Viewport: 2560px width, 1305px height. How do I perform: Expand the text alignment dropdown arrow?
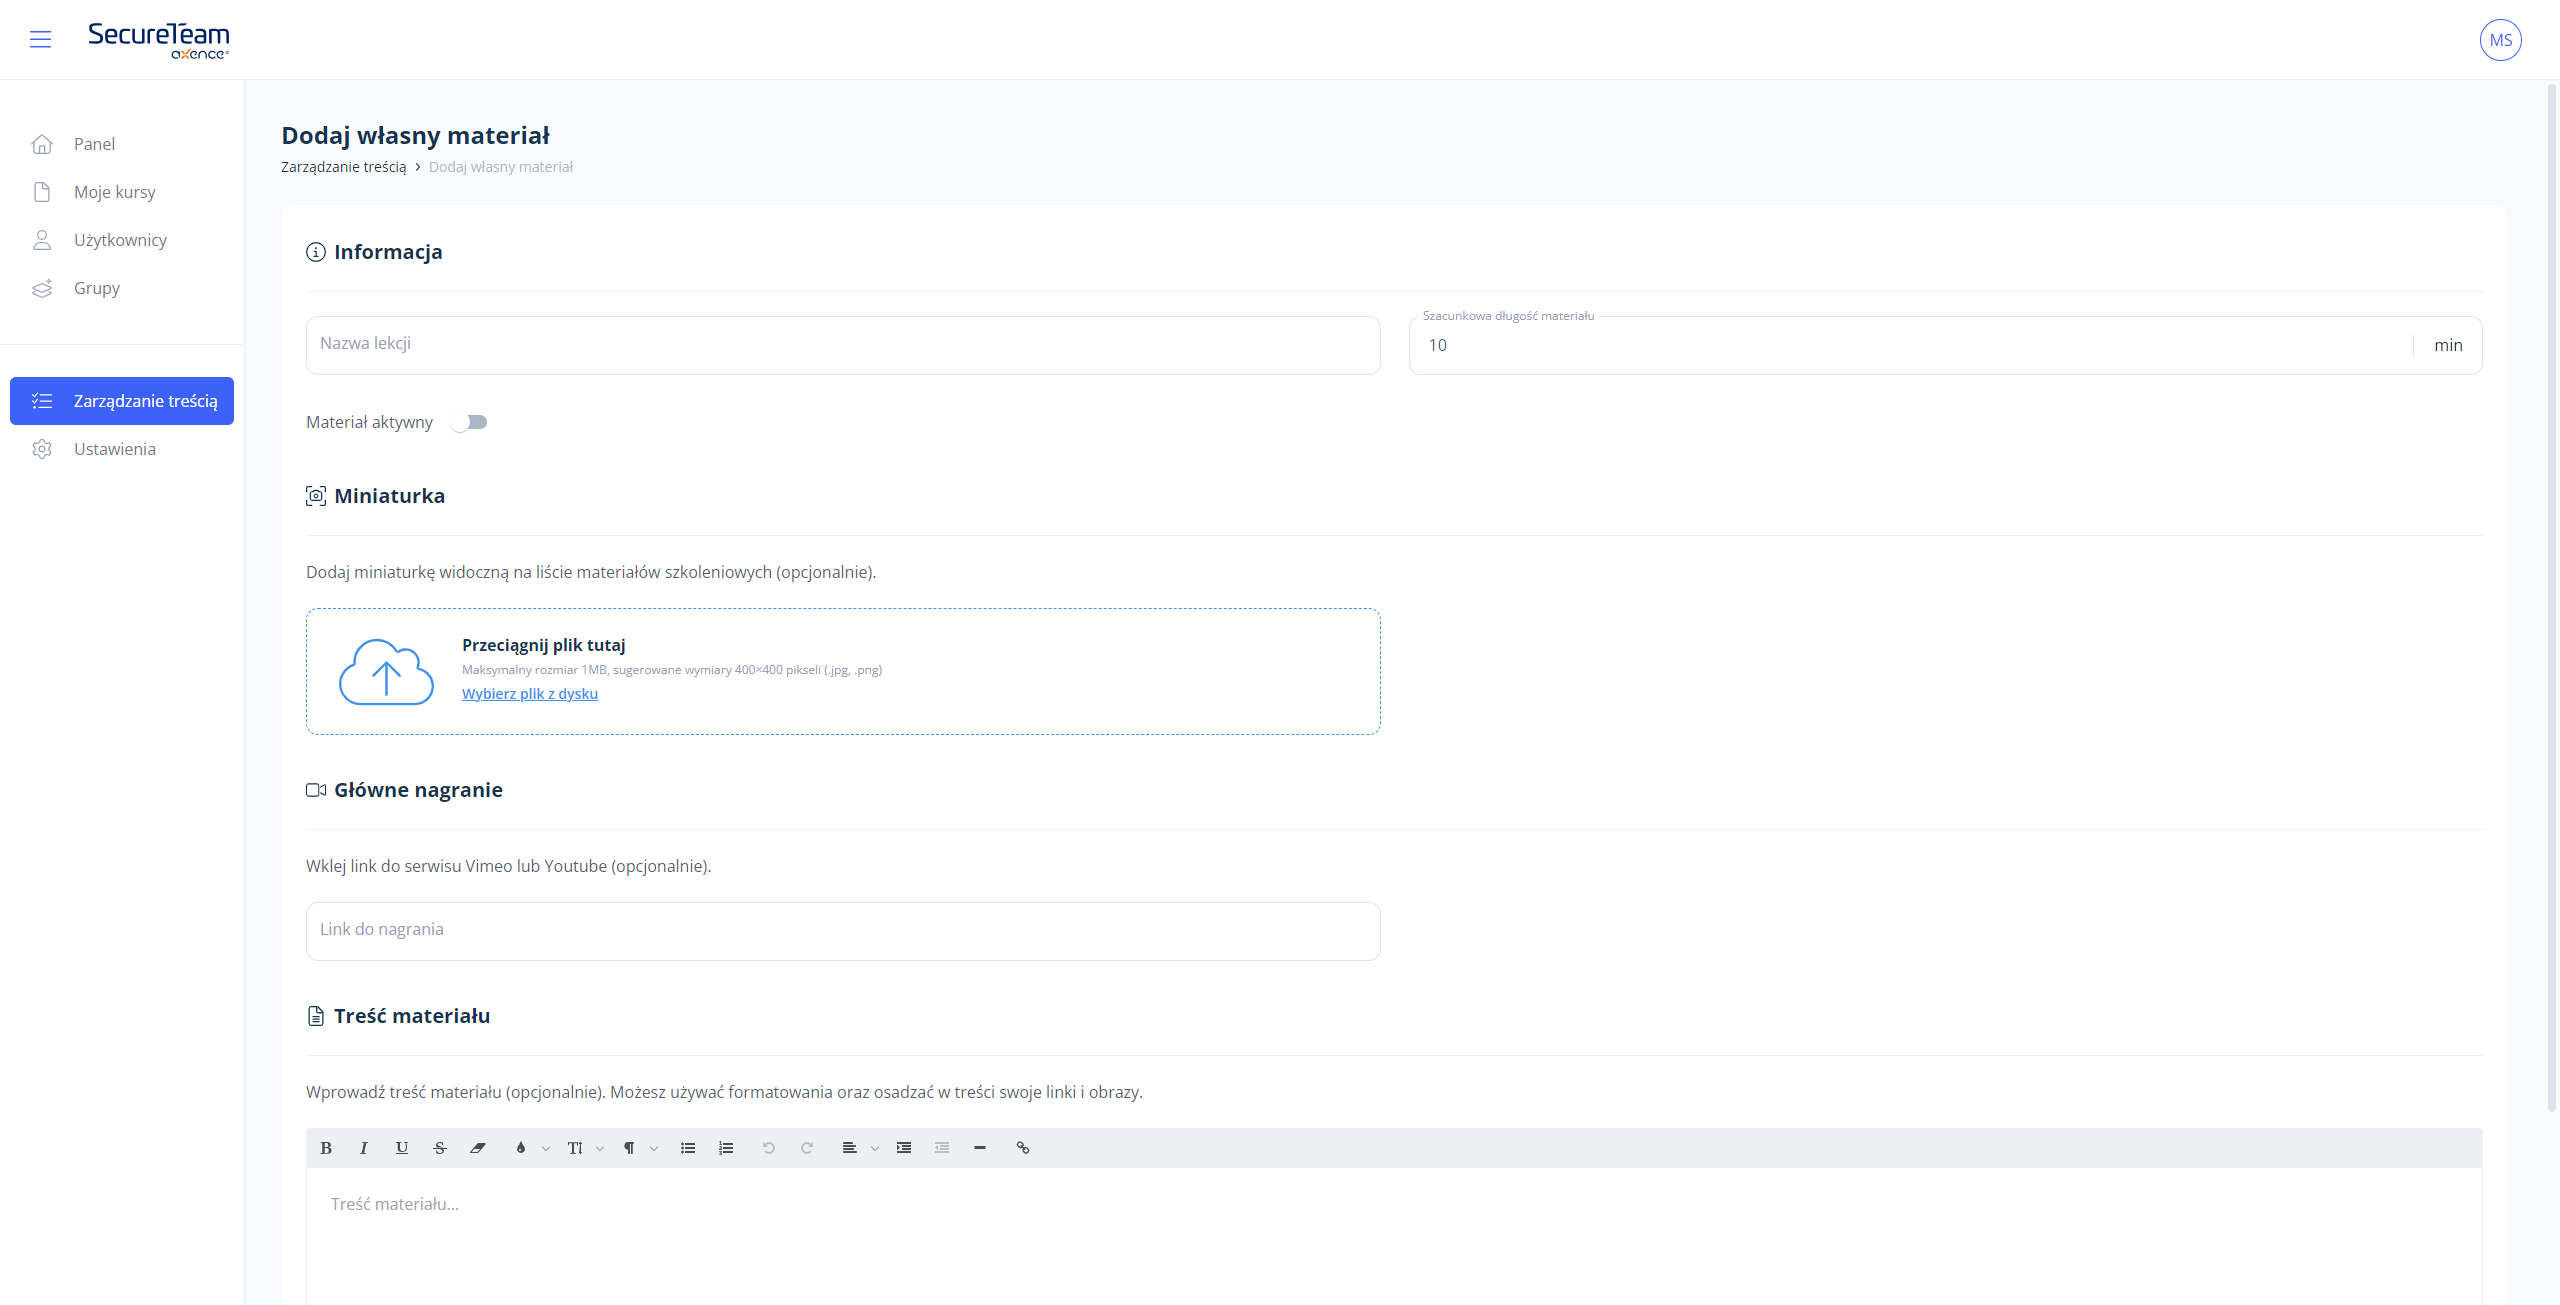[x=875, y=1149]
